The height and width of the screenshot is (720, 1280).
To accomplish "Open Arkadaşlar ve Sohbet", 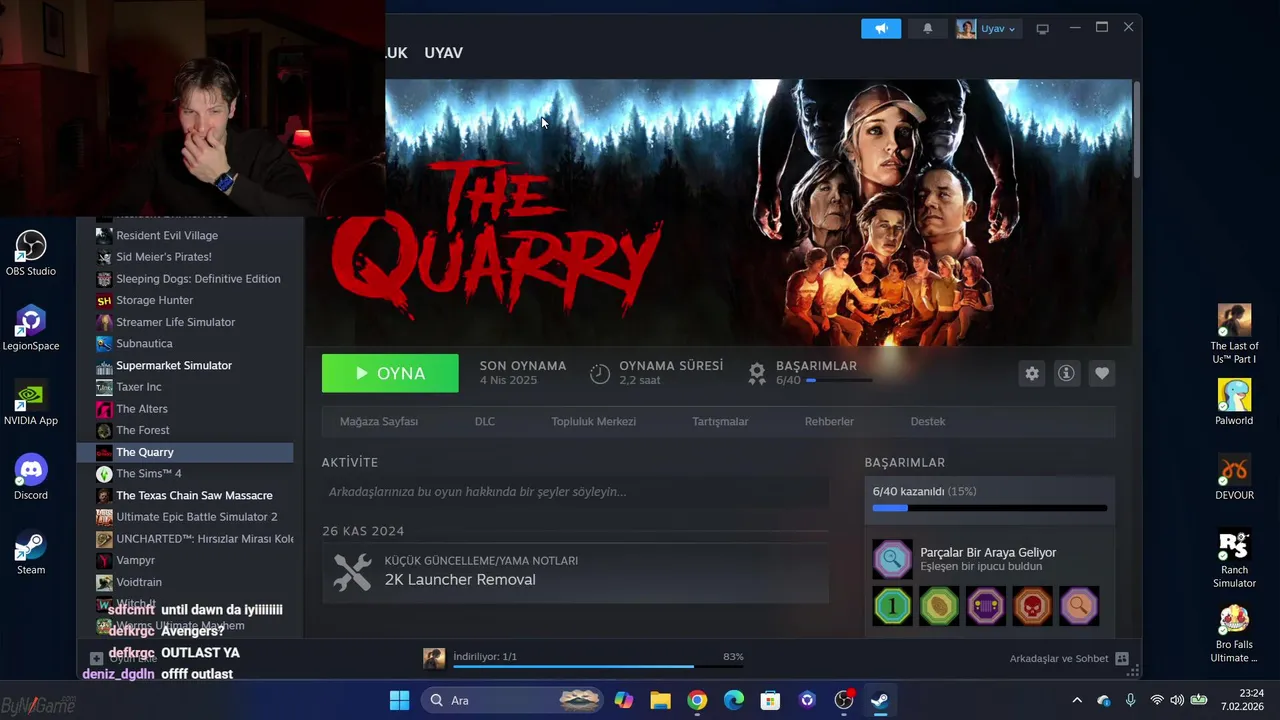I will [1069, 658].
